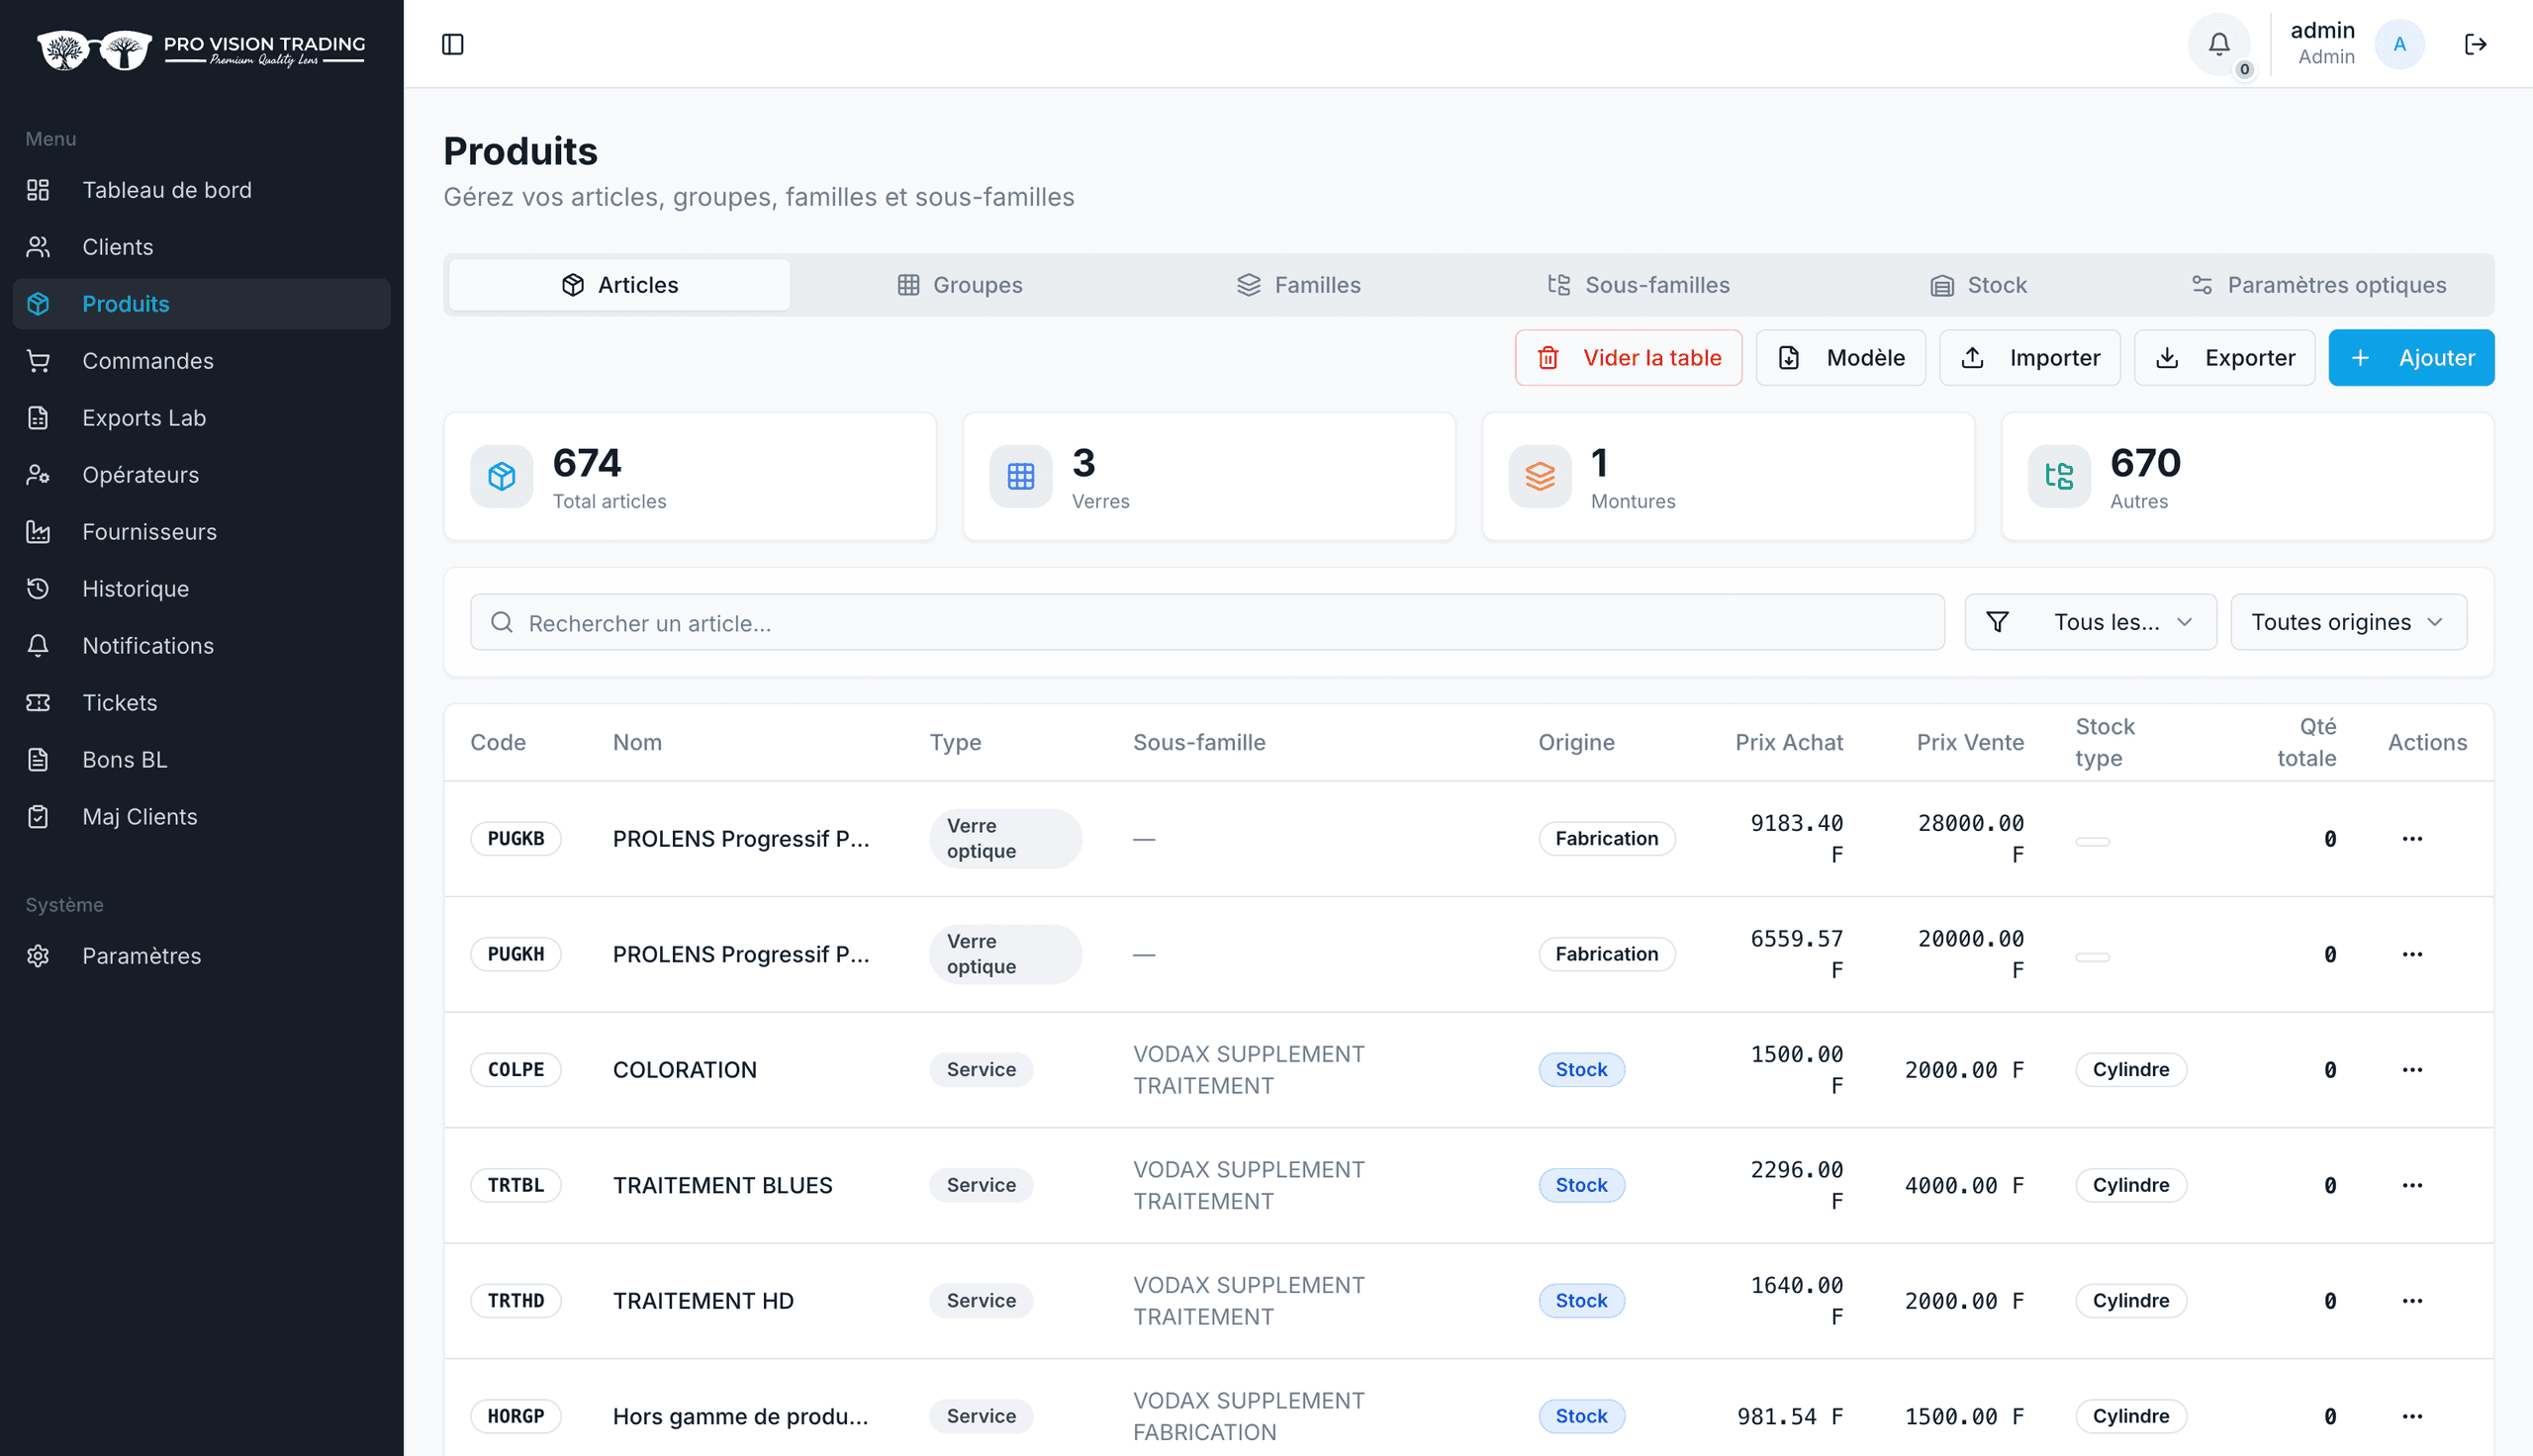Open Commandes in the sidebar
The width and height of the screenshot is (2533, 1456).
pyautogui.click(x=201, y=361)
